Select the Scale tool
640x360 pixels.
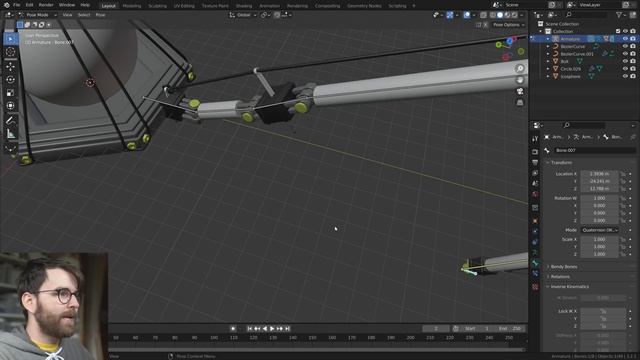click(11, 93)
